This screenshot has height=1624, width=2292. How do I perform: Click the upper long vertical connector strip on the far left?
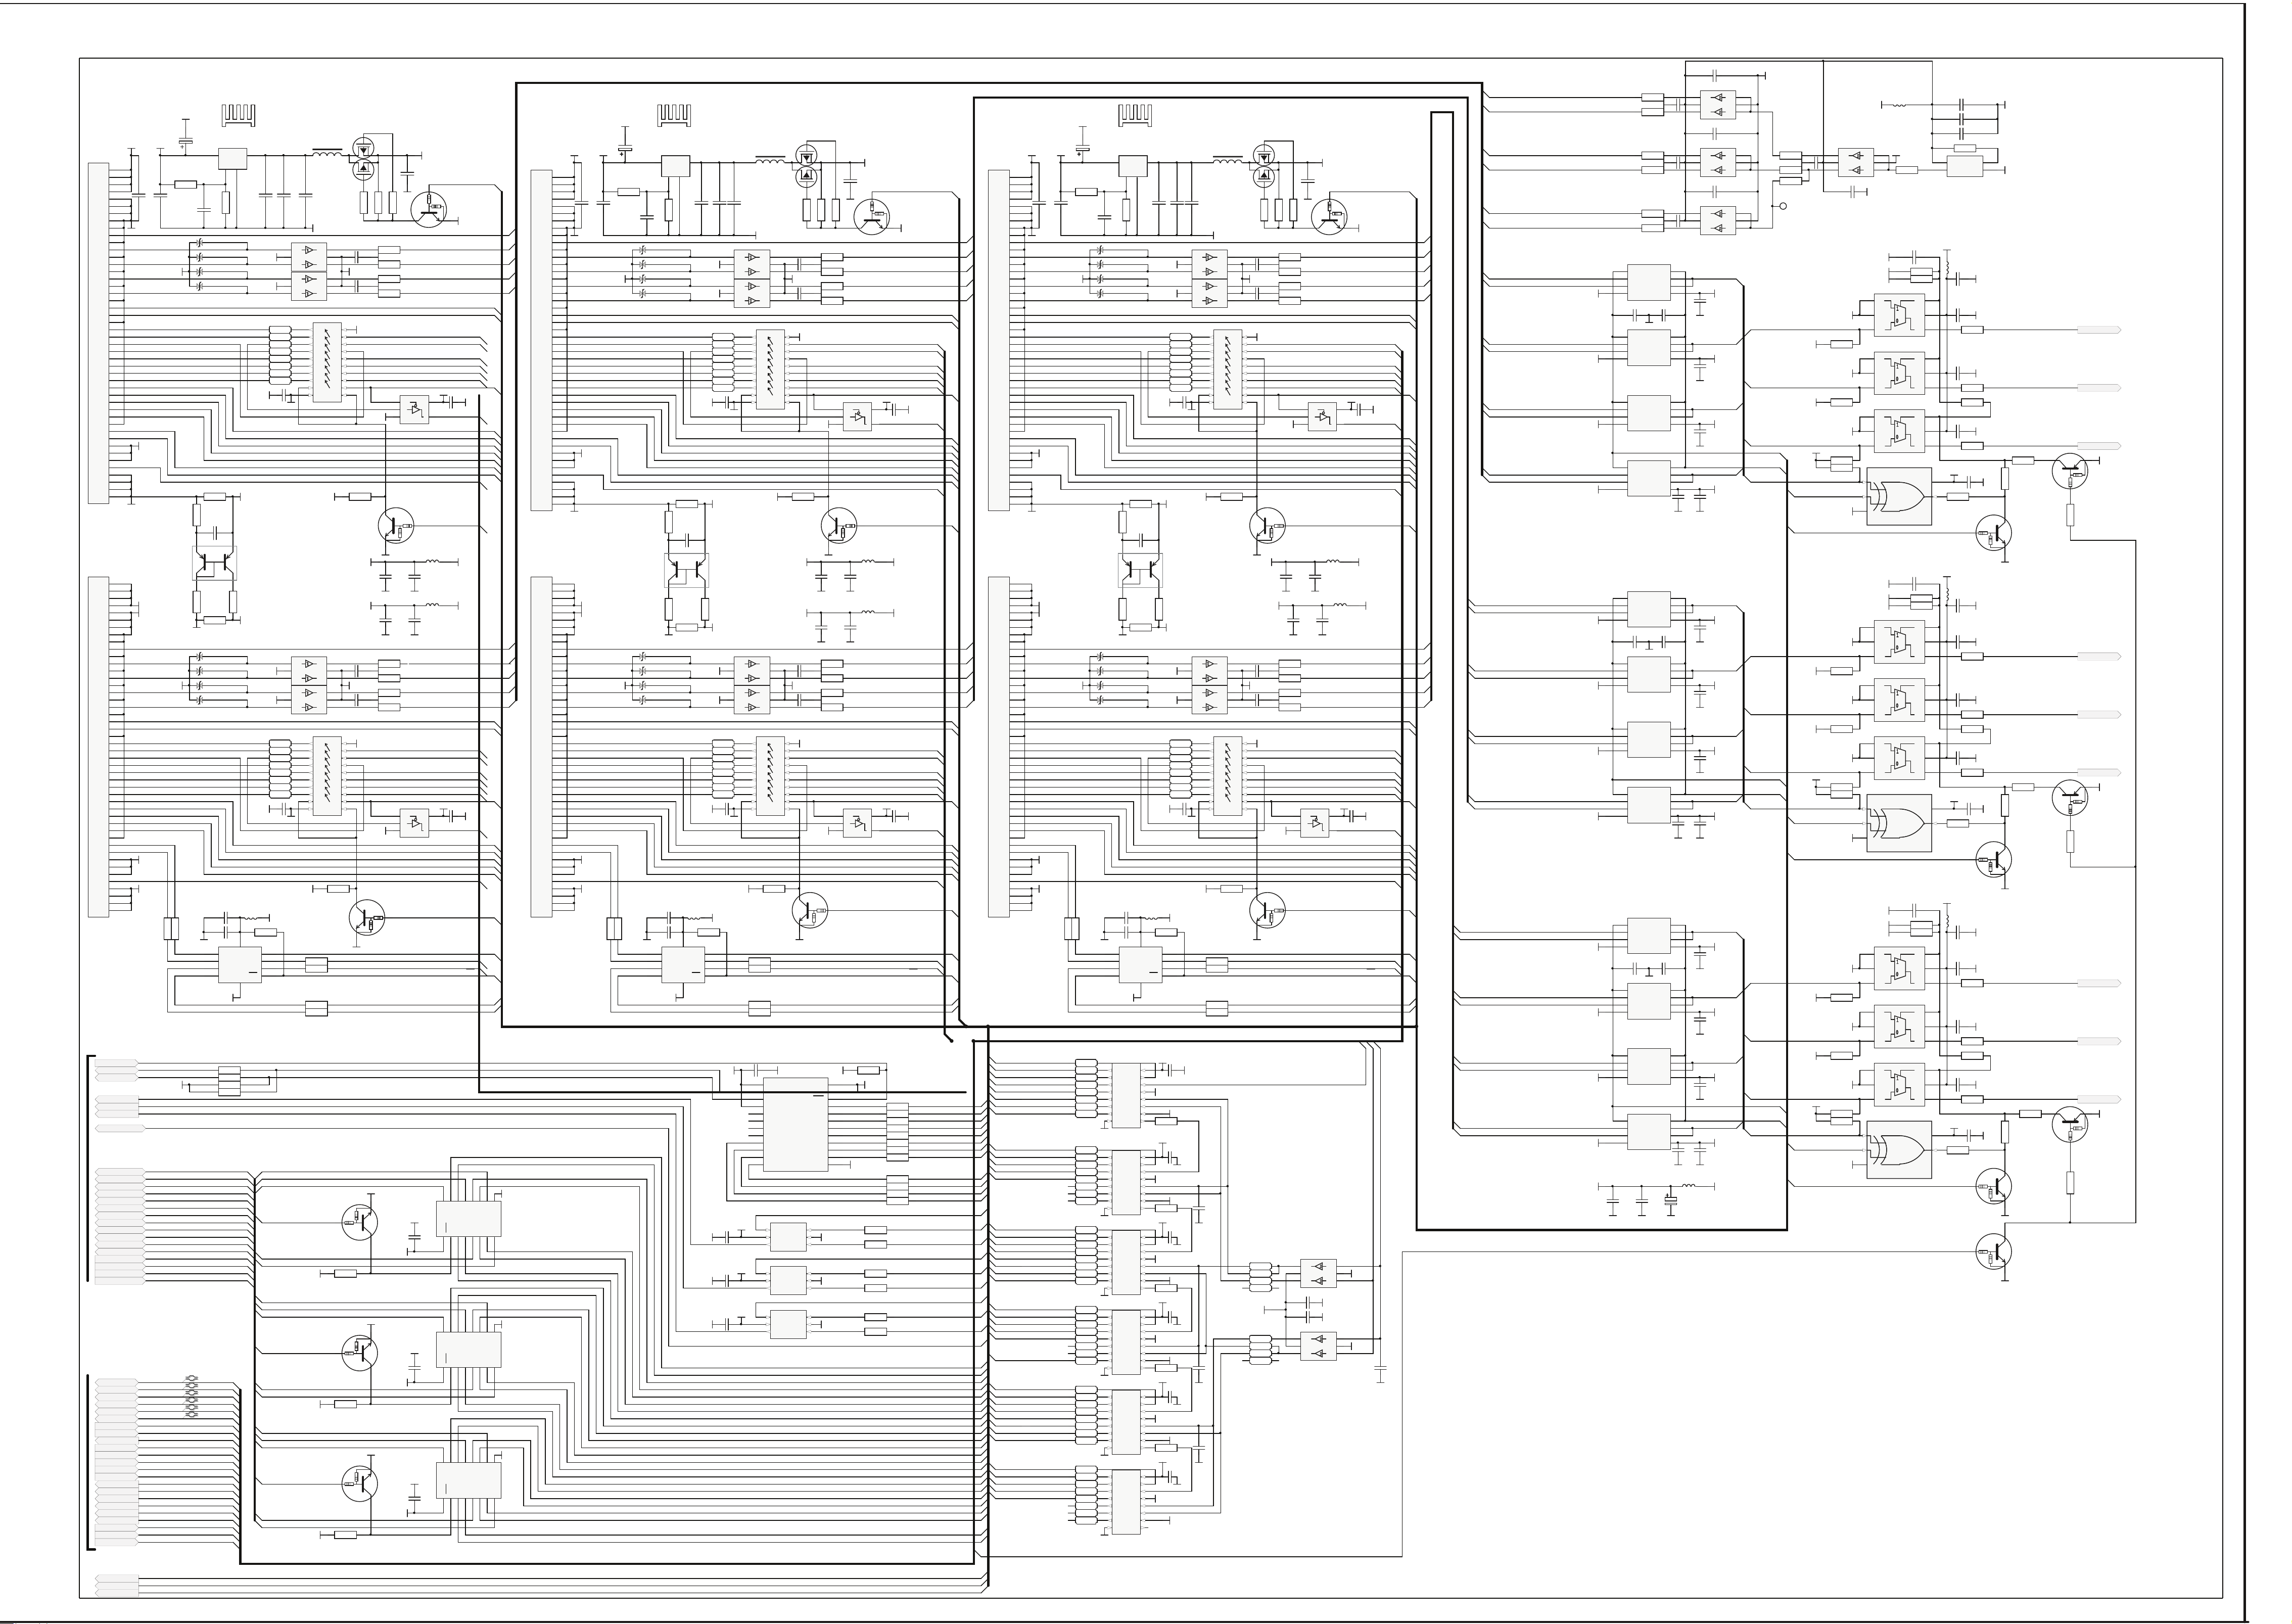click(x=99, y=333)
